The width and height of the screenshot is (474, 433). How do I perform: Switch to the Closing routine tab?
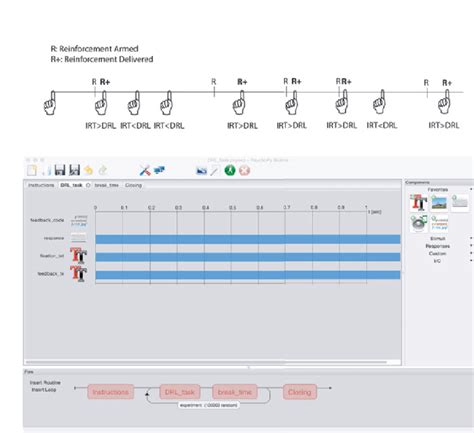133,185
